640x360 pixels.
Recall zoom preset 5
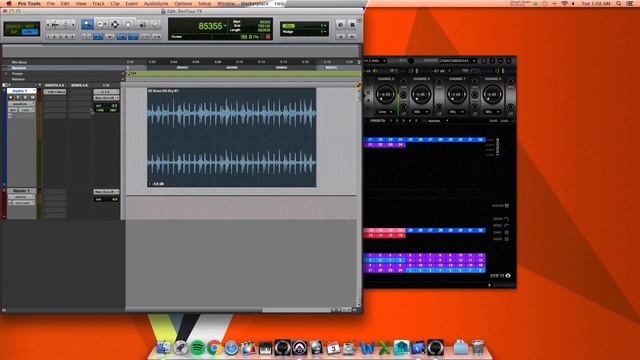pyautogui.click(x=72, y=37)
